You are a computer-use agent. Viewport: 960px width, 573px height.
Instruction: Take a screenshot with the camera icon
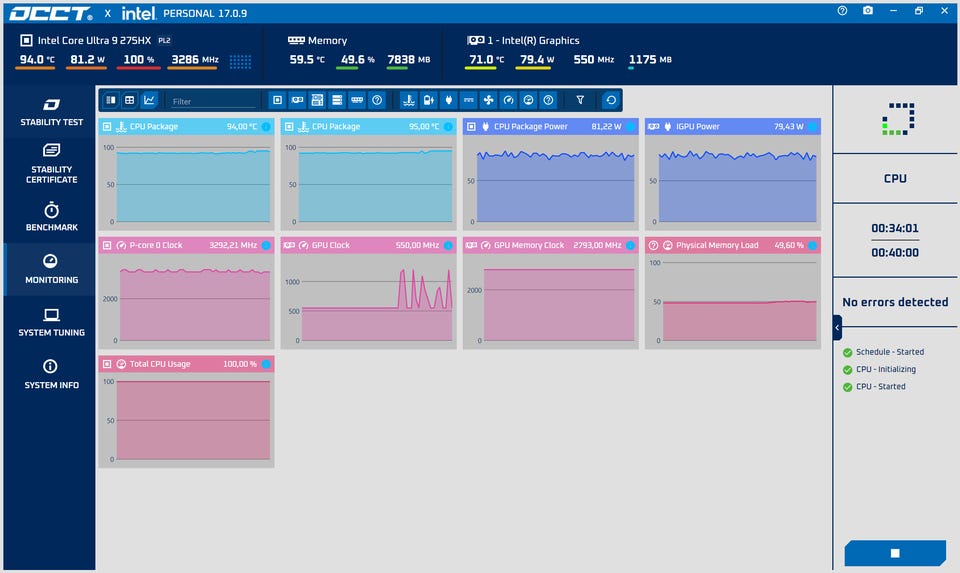pyautogui.click(x=868, y=10)
